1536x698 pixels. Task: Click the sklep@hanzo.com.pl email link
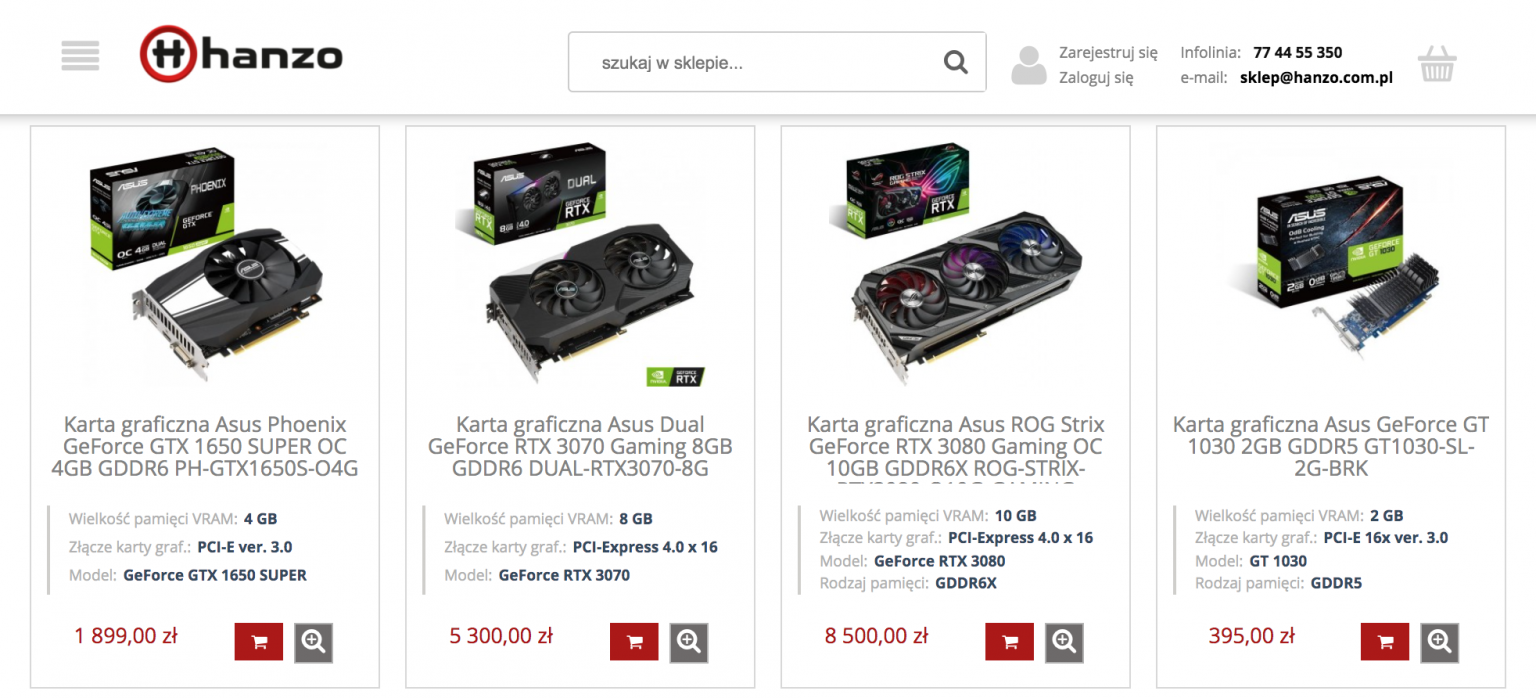point(1316,77)
